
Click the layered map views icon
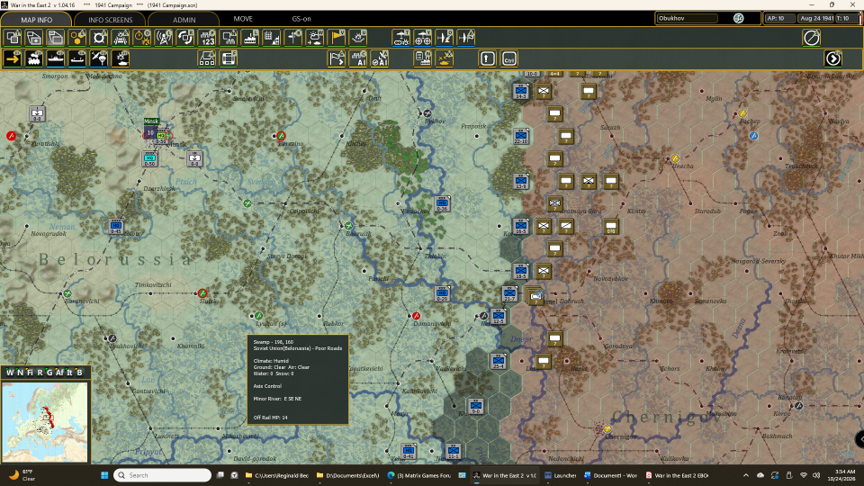pyautogui.click(x=56, y=37)
